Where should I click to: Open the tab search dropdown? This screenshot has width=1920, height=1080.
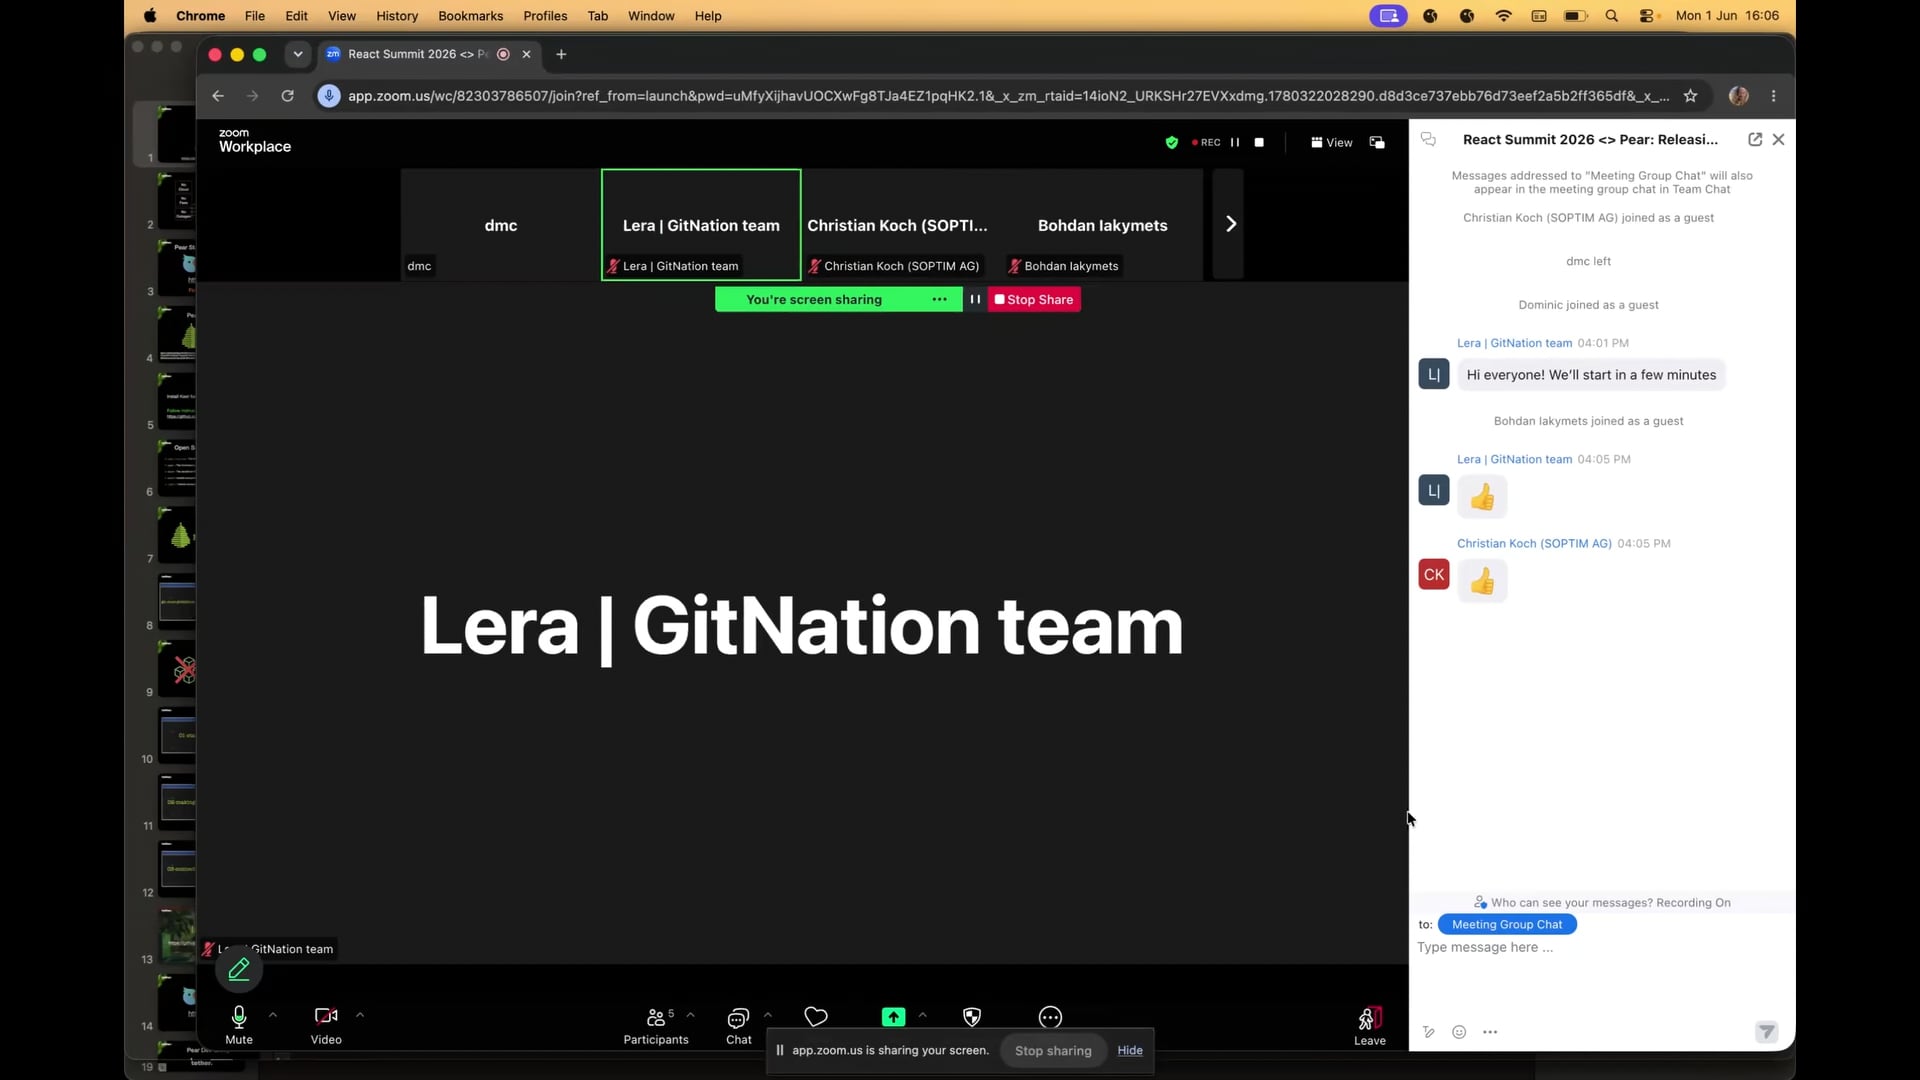[x=297, y=54]
